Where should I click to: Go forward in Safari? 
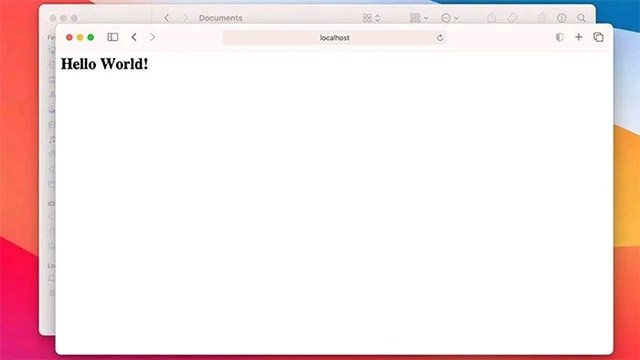click(x=152, y=37)
